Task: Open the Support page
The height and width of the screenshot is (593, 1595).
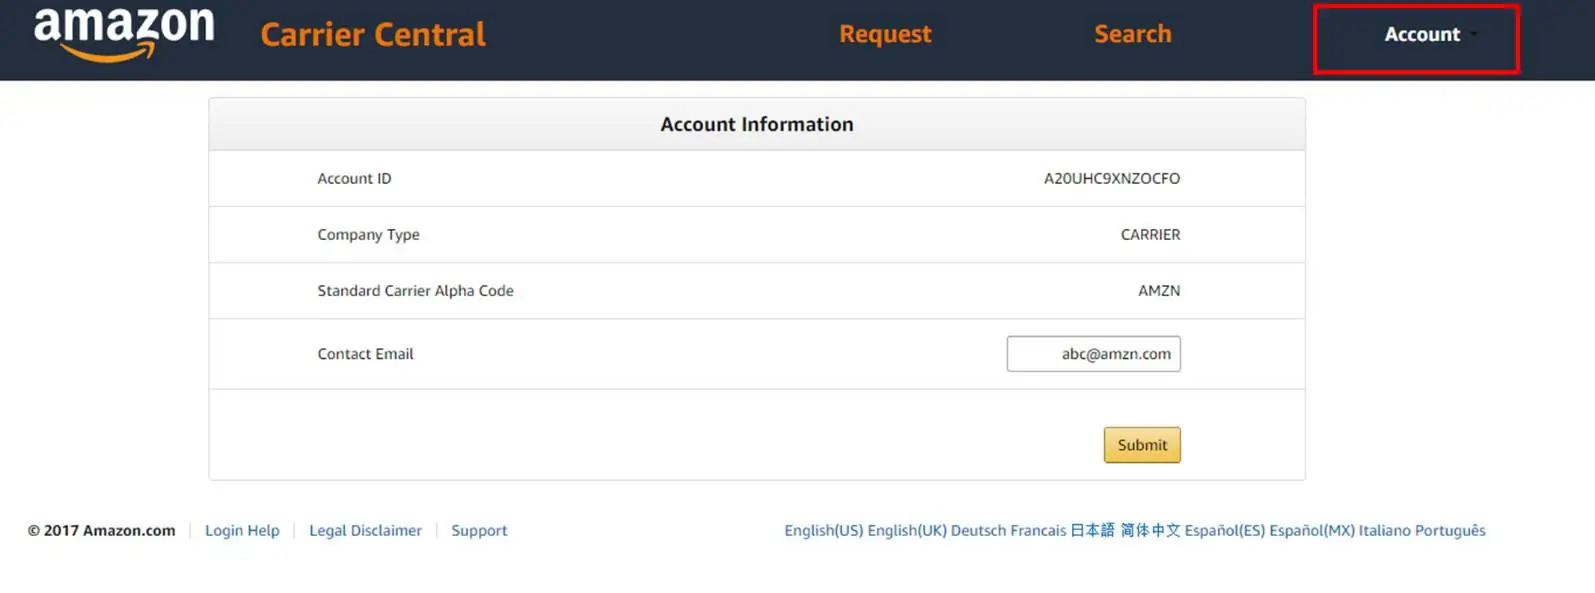Action: click(479, 530)
